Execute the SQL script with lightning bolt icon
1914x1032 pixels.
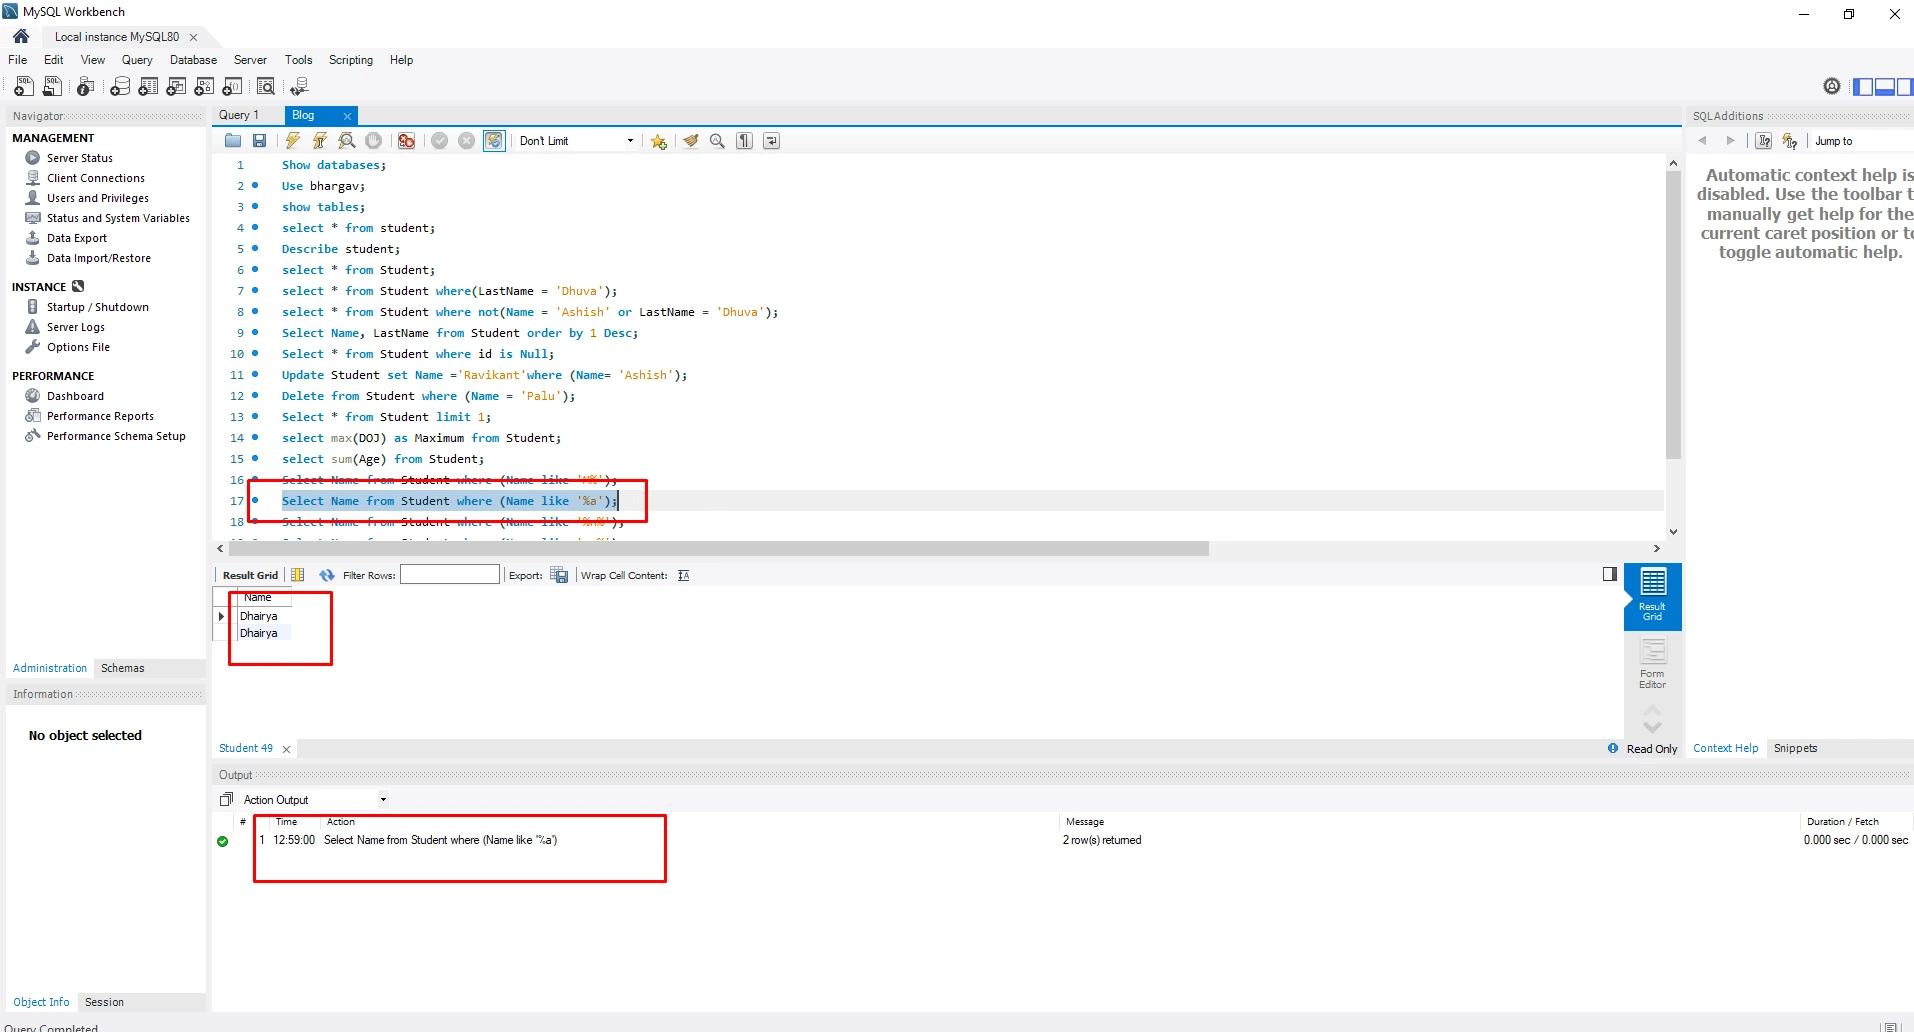[292, 141]
